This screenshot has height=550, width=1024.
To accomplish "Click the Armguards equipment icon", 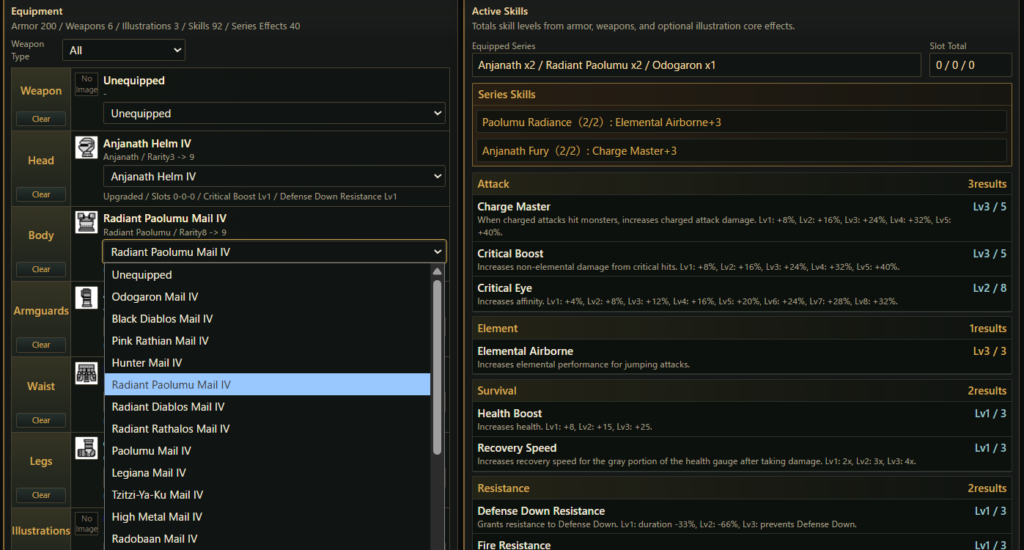I will click(x=86, y=298).
